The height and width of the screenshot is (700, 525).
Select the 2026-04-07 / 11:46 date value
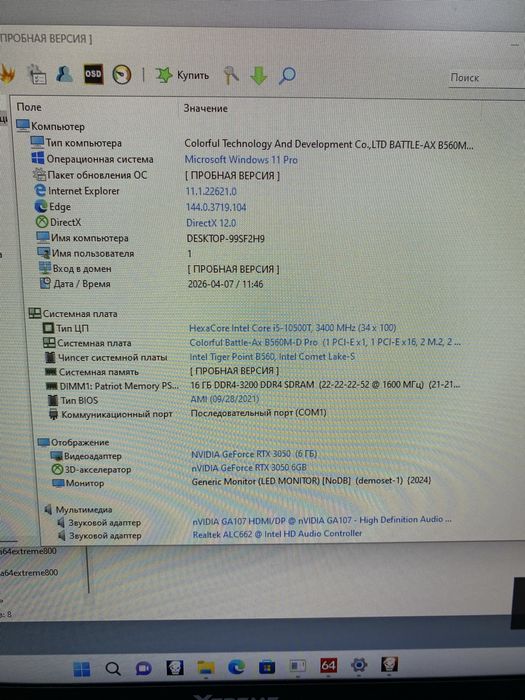pos(225,284)
